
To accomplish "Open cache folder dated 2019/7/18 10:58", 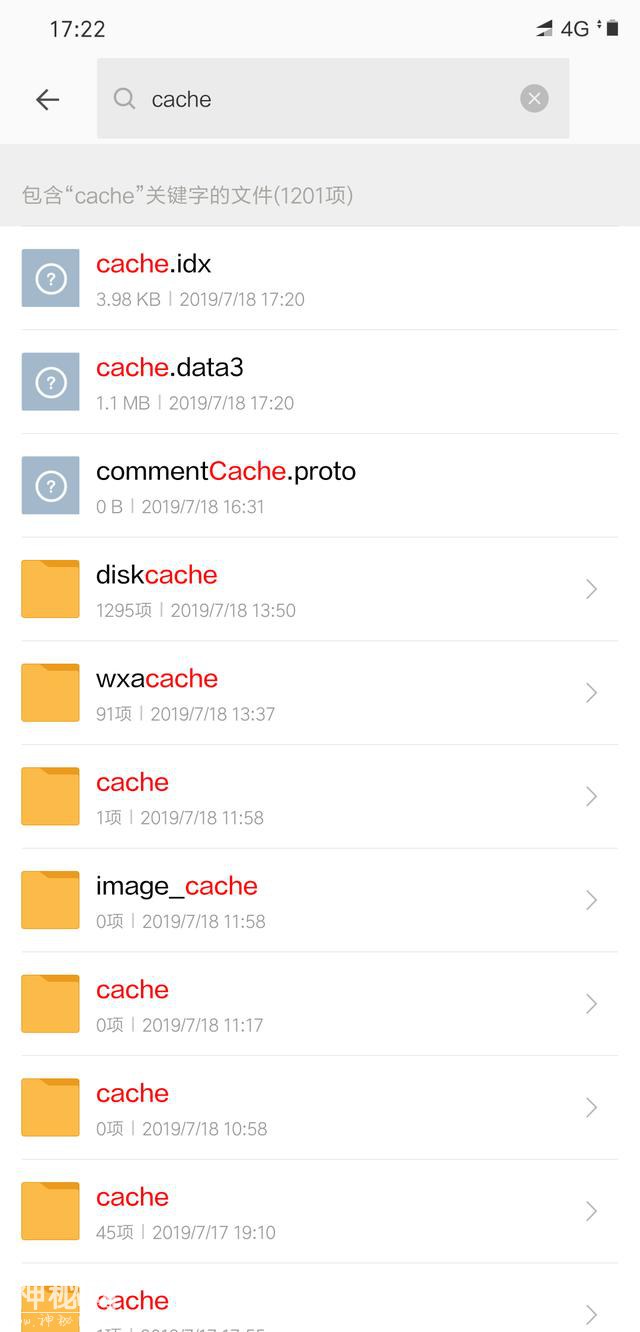I will tap(320, 1107).
